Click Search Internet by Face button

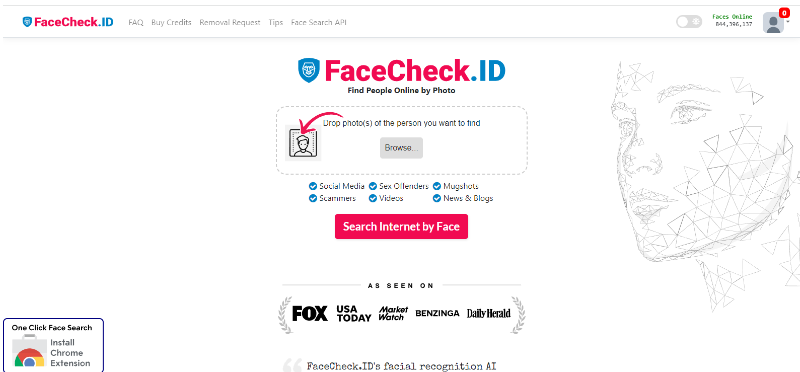tap(402, 227)
